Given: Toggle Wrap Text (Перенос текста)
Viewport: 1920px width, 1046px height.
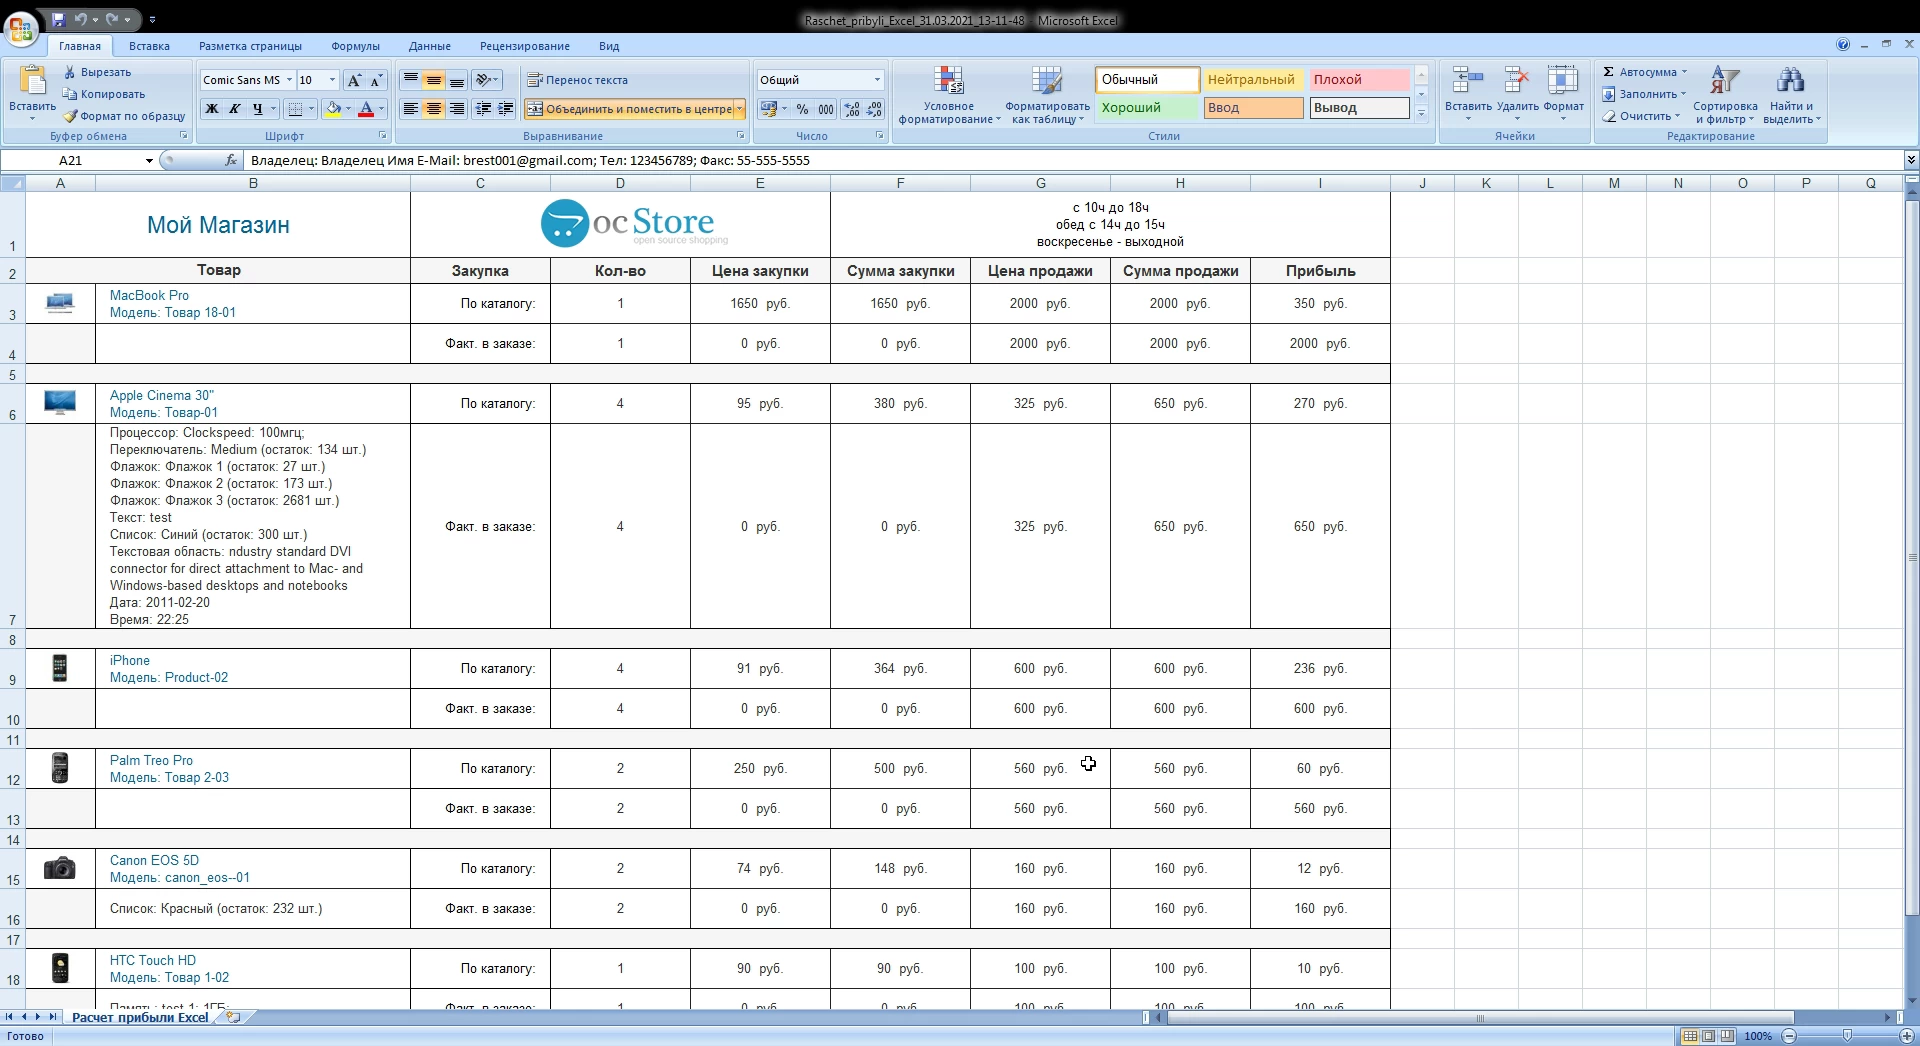Looking at the screenshot, I should tap(578, 80).
